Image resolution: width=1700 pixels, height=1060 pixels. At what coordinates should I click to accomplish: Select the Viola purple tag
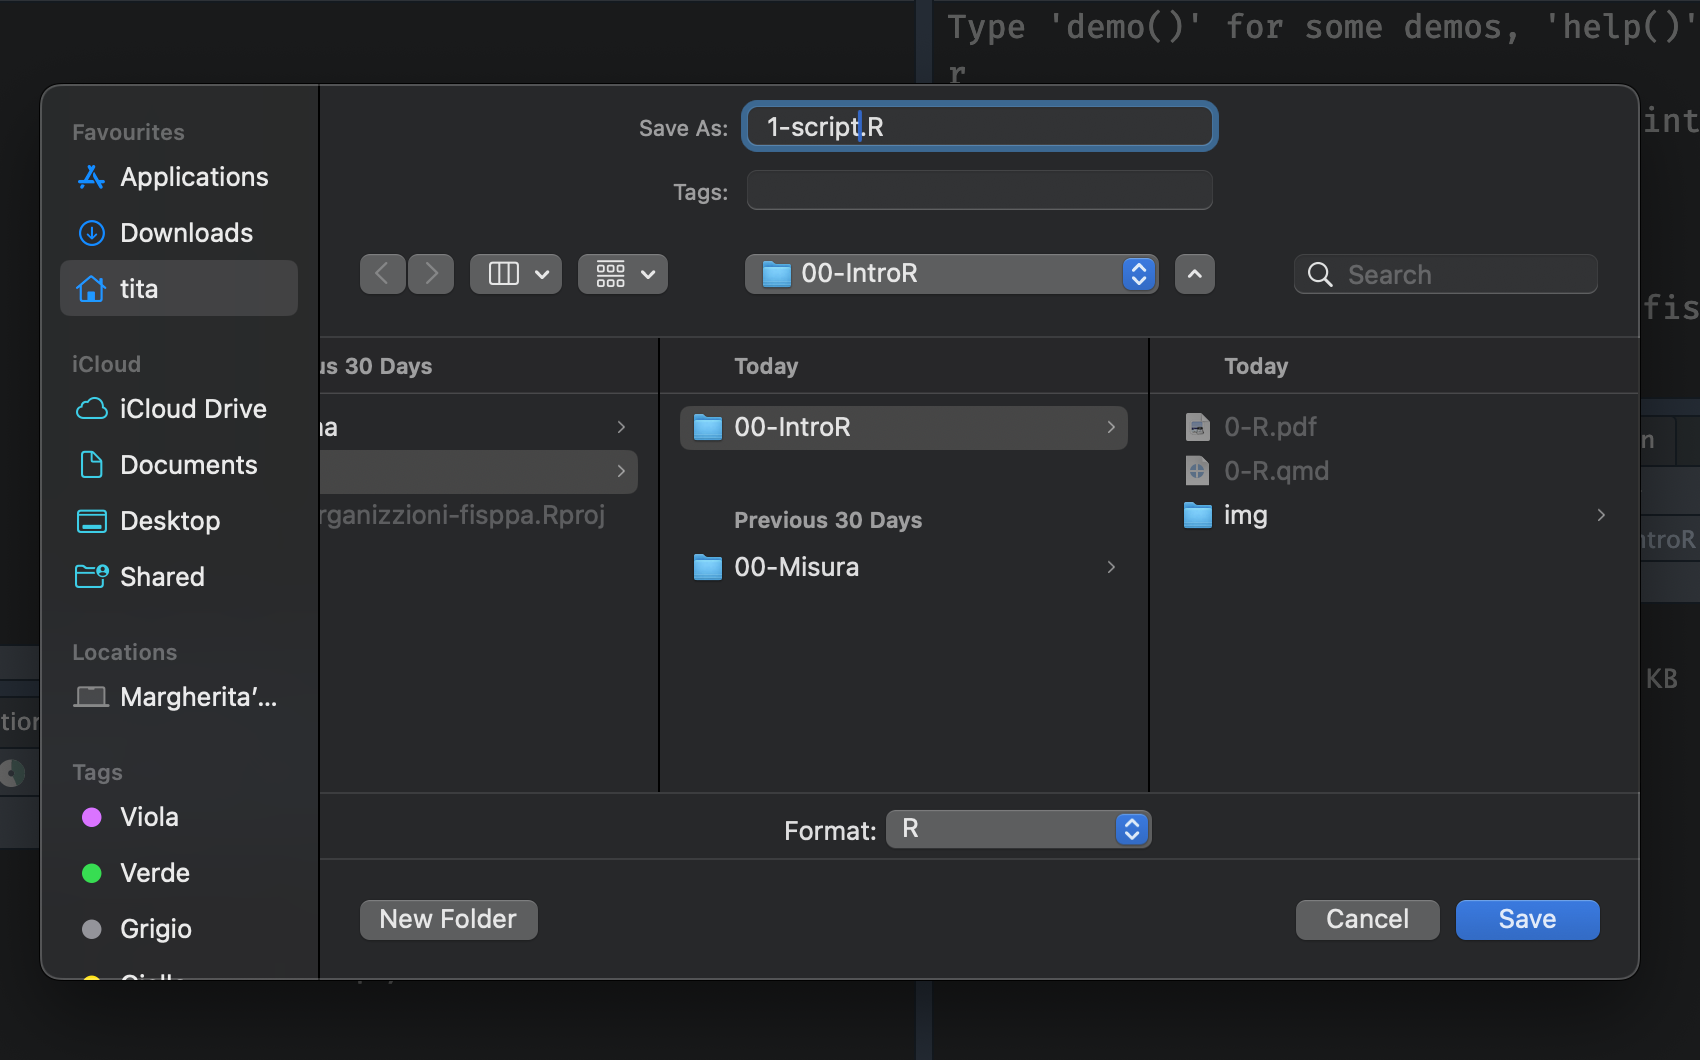pyautogui.click(x=149, y=817)
